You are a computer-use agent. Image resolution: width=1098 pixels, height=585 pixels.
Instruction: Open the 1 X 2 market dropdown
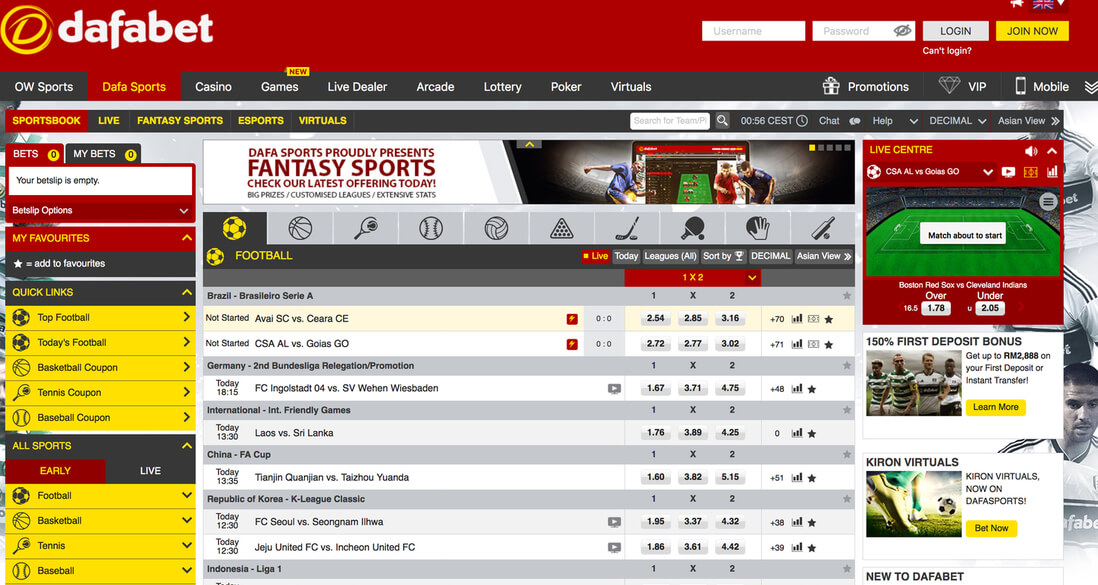(x=693, y=277)
